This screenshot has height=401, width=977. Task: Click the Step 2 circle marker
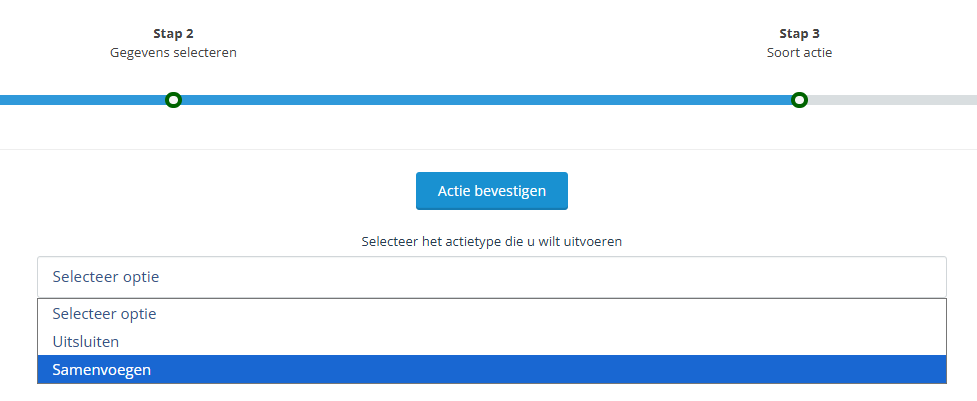pyautogui.click(x=173, y=100)
